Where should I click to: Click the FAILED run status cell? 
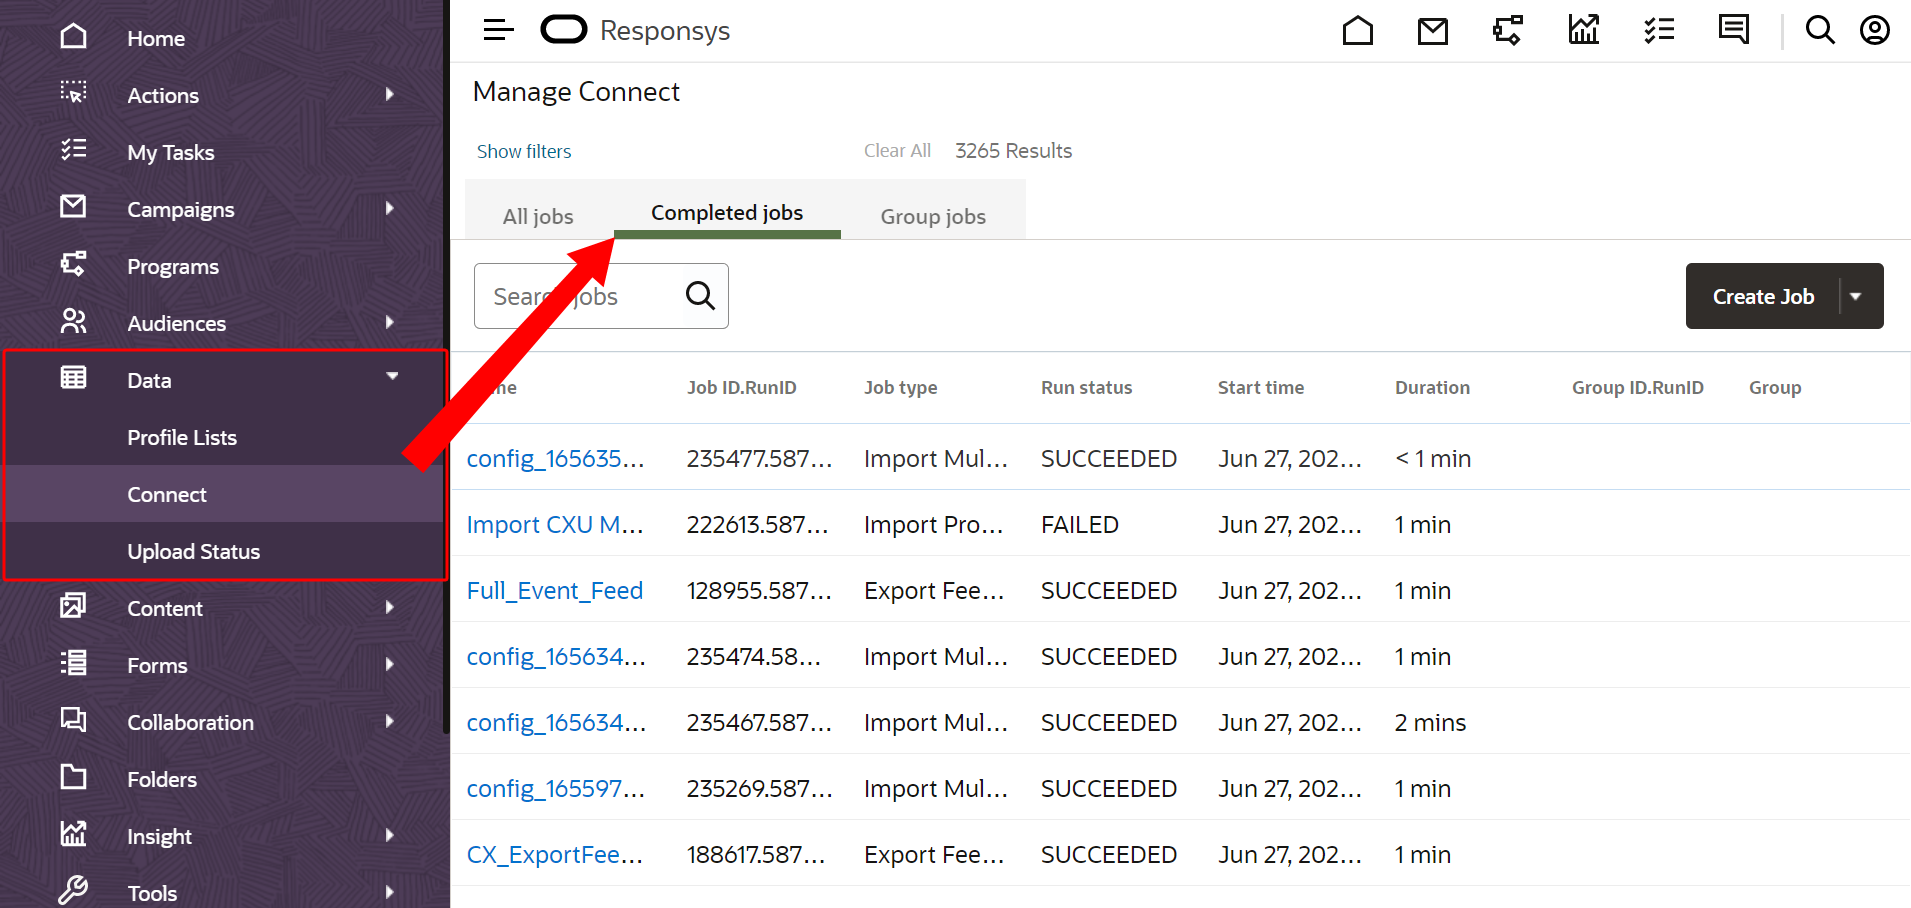coord(1080,524)
